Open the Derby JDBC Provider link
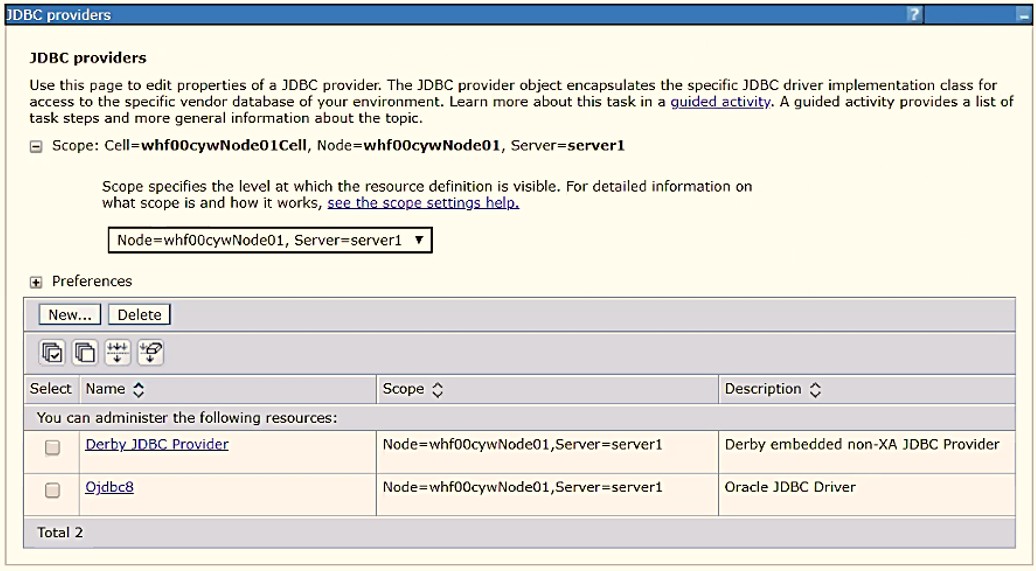The width and height of the screenshot is (1036, 571). 157,444
